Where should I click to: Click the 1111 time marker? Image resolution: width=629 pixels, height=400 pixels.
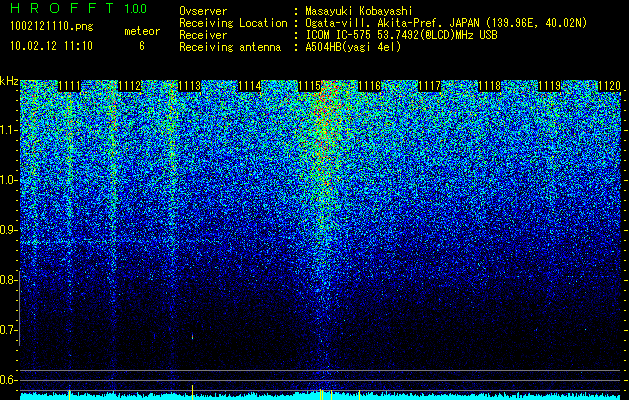(x=70, y=86)
